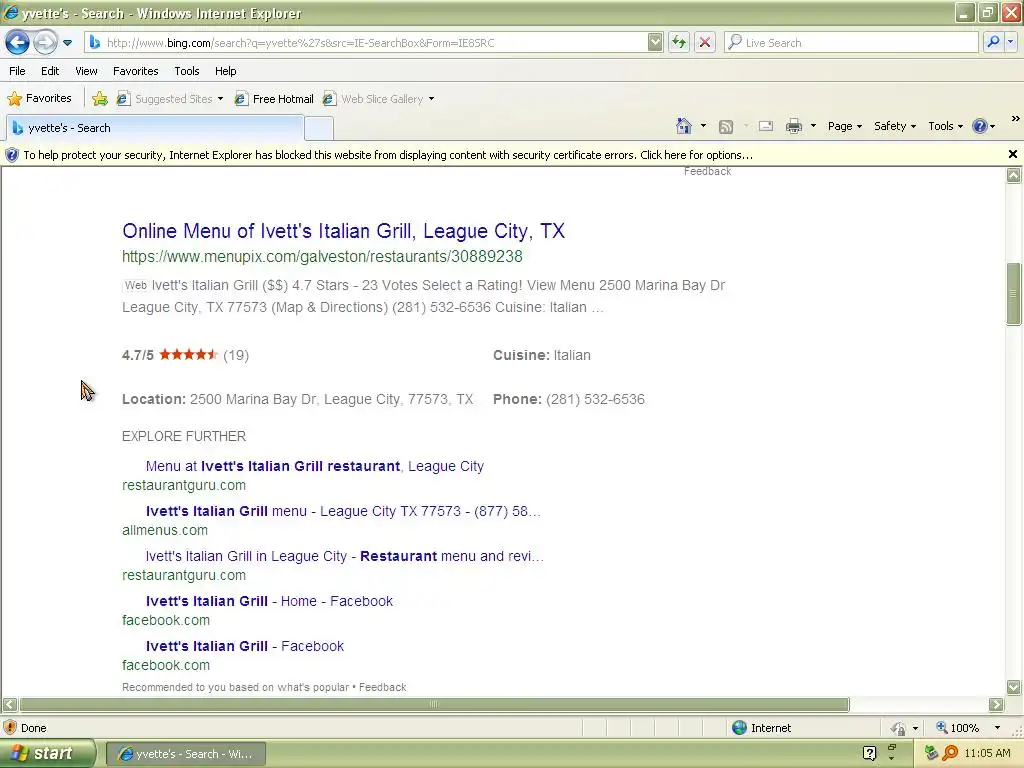Expand the Home button dropdown arrow
This screenshot has width=1024, height=768.
[x=703, y=126]
